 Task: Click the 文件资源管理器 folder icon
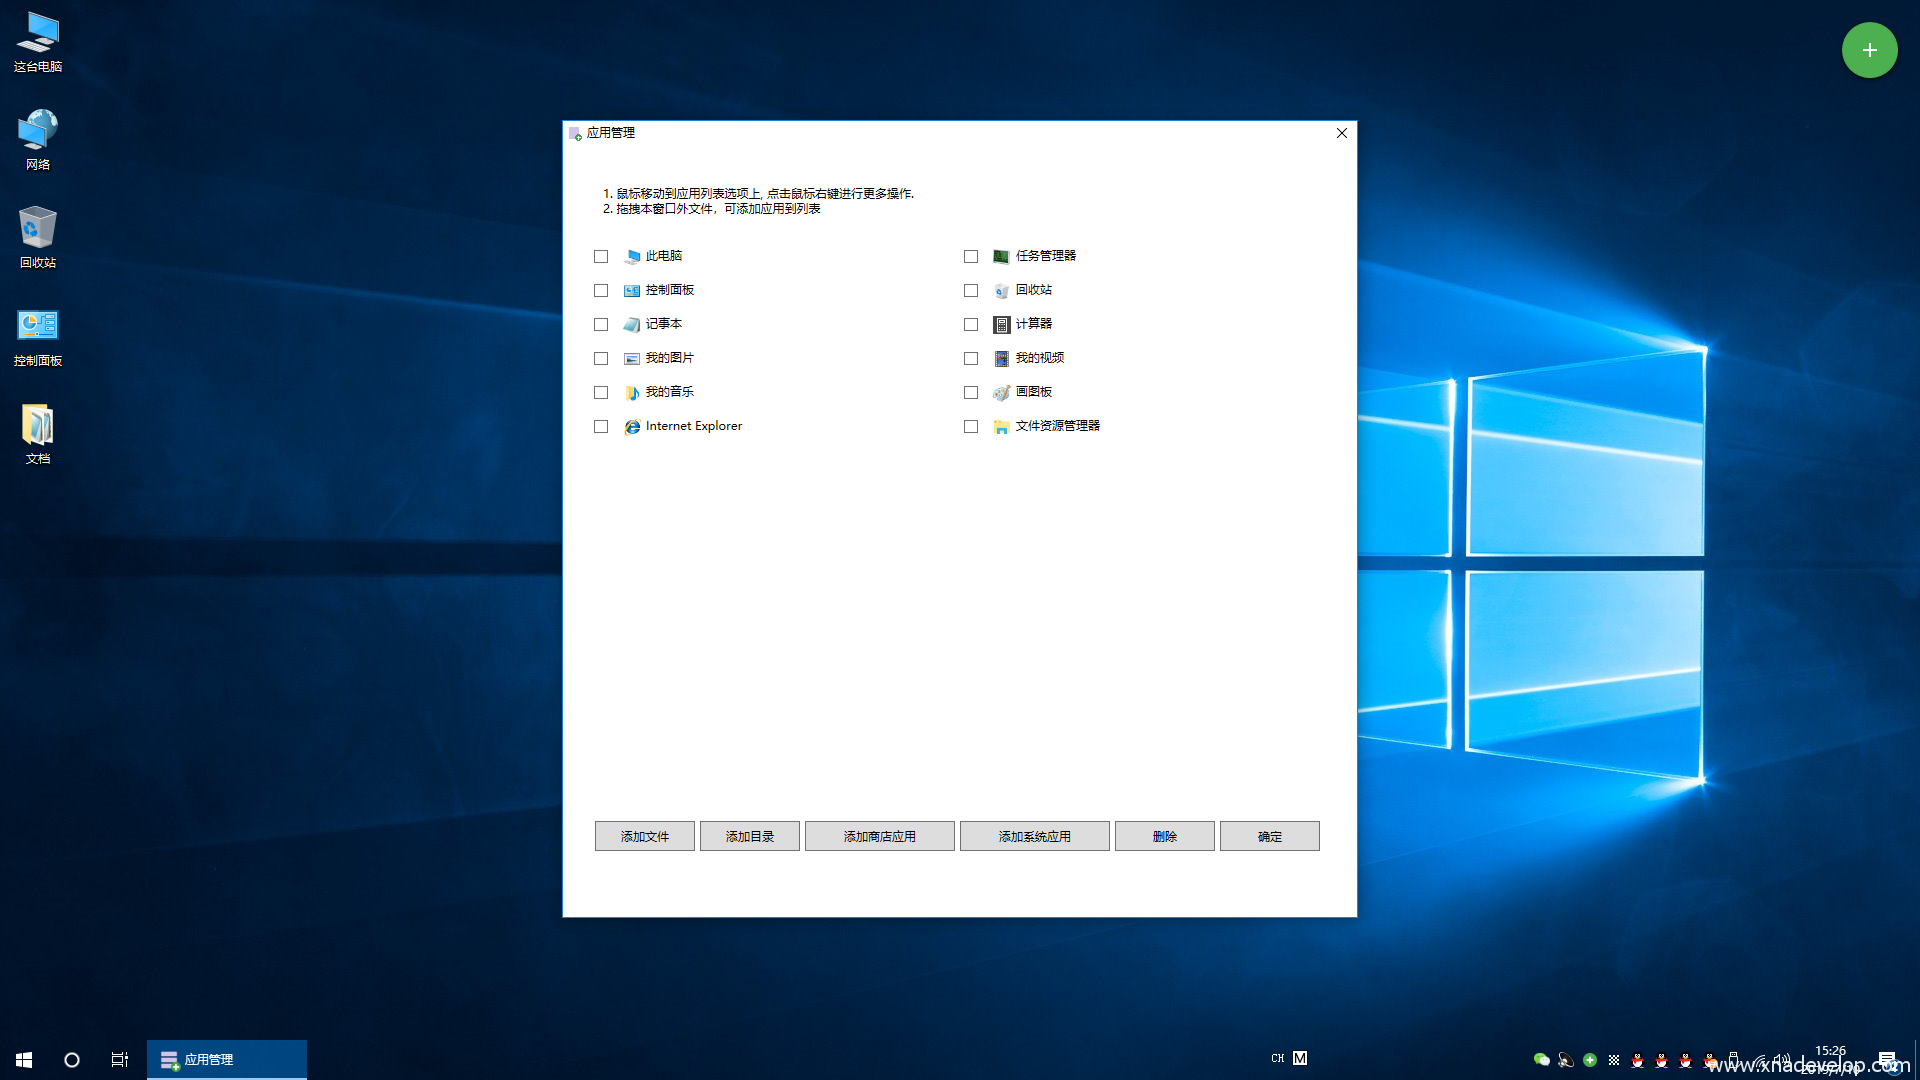click(x=1001, y=427)
